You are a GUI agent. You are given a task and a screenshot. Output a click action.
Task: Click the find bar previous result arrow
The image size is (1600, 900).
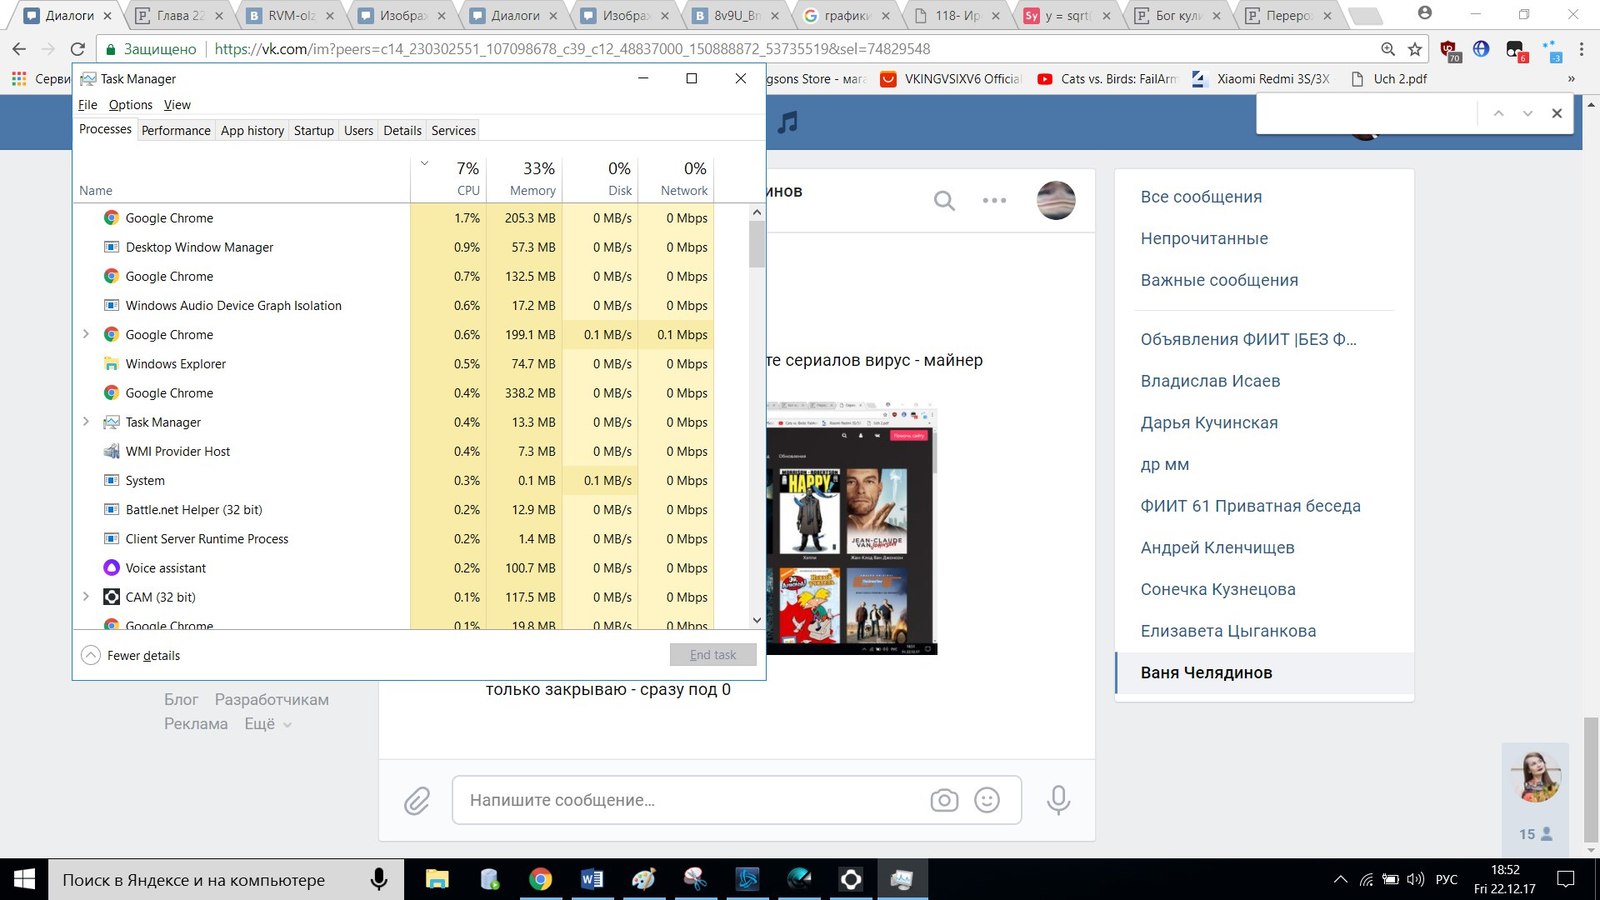(x=1498, y=114)
